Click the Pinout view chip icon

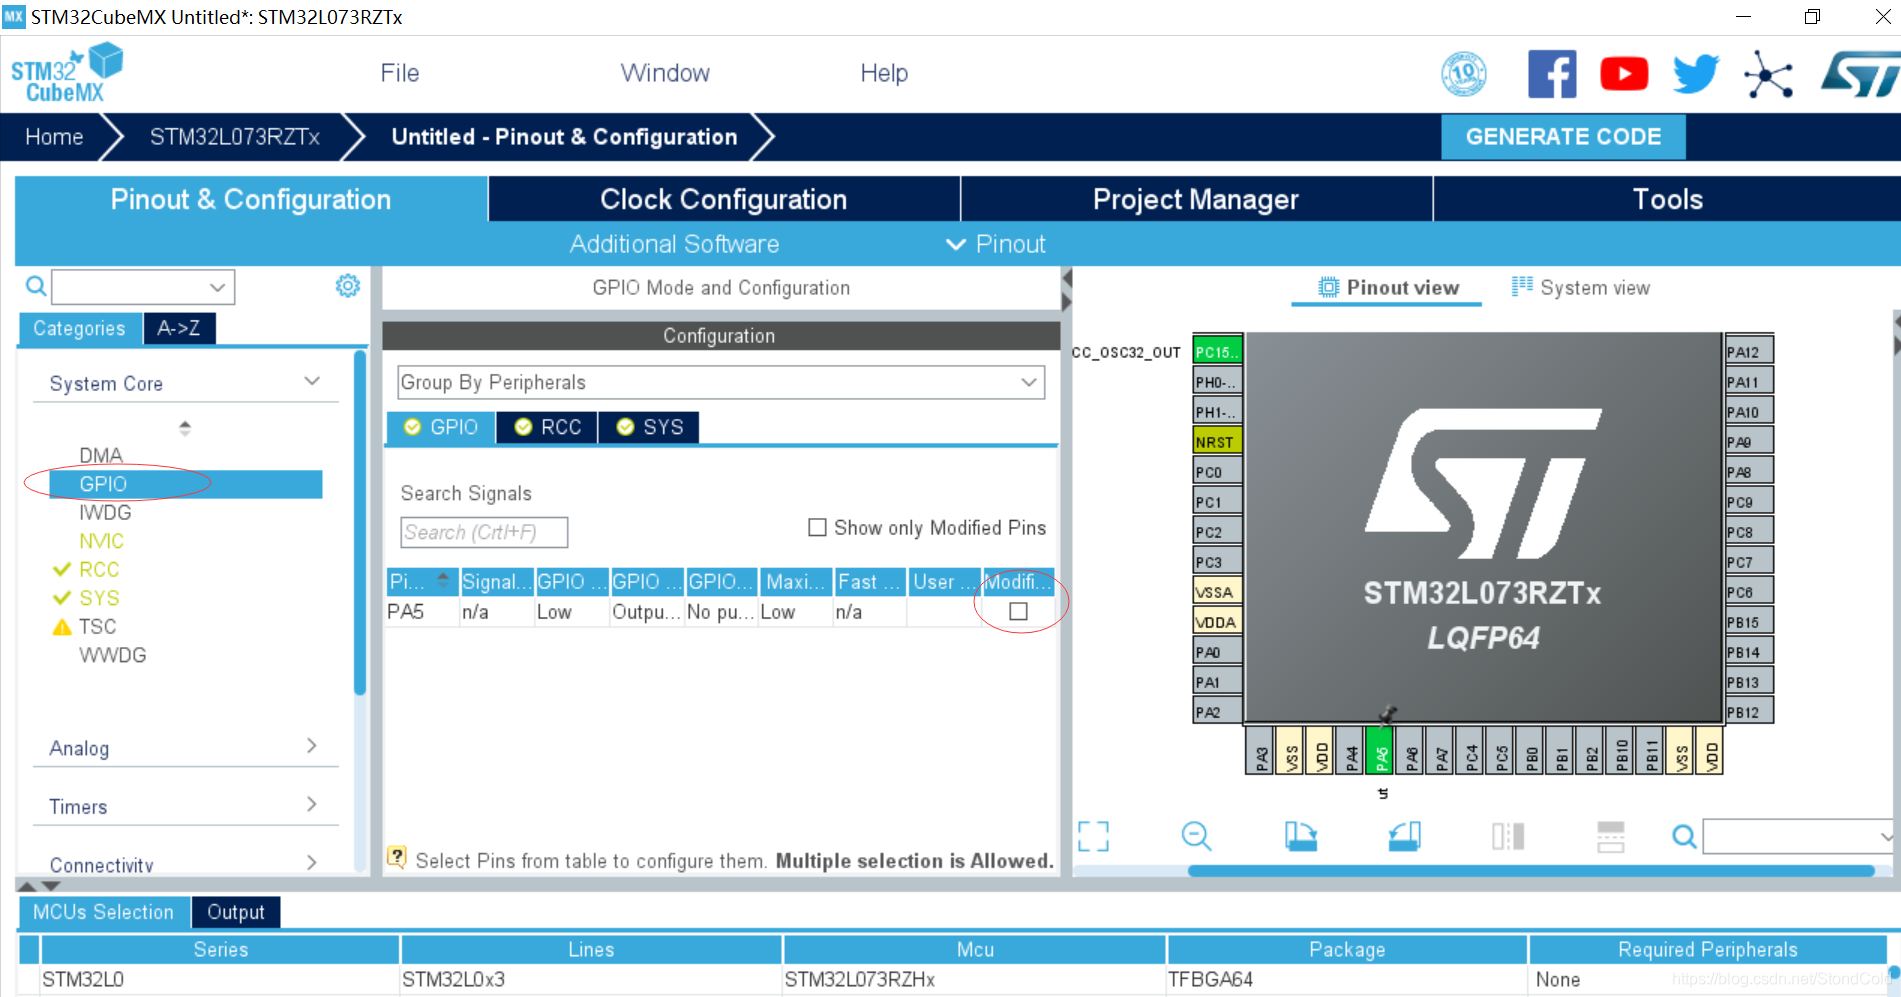(x=1328, y=287)
